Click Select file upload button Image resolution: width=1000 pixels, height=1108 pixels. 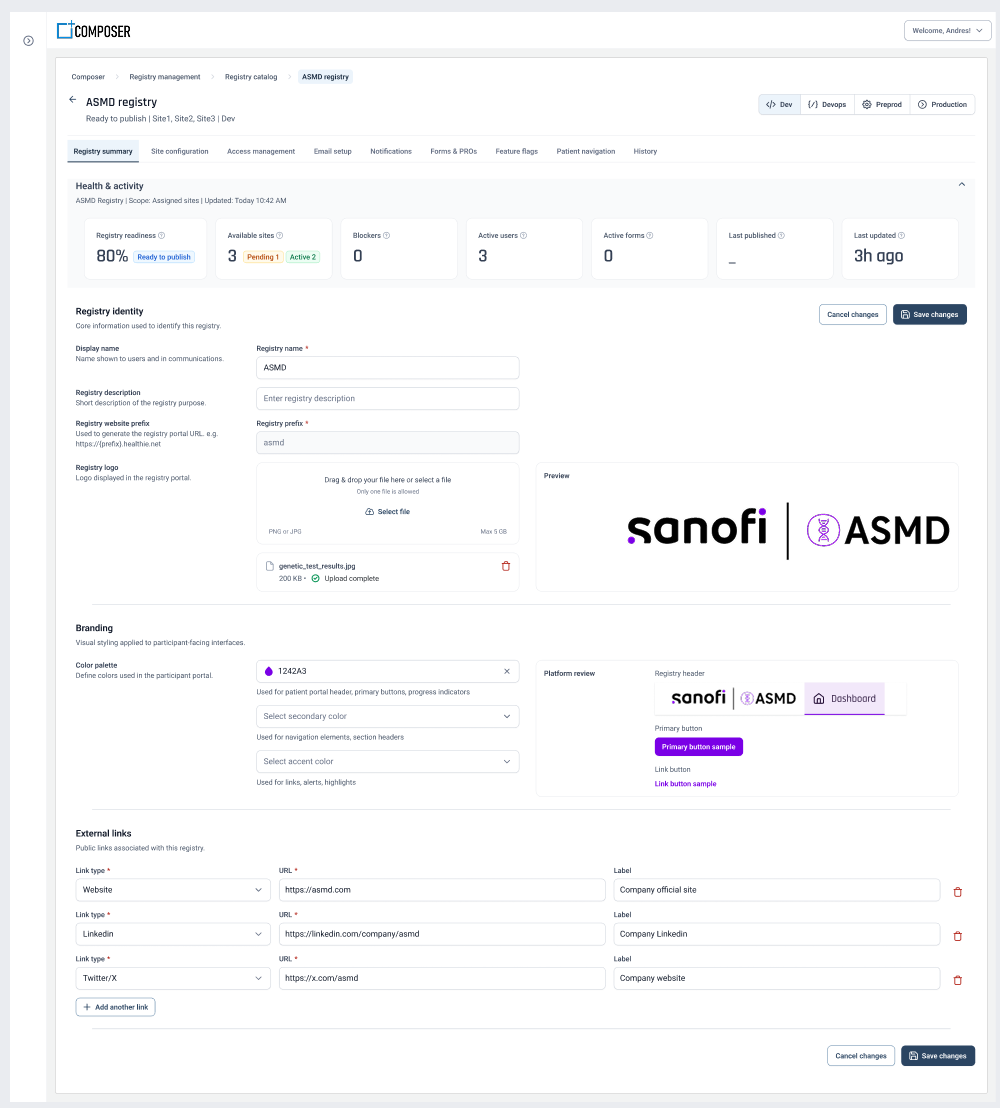point(387,512)
